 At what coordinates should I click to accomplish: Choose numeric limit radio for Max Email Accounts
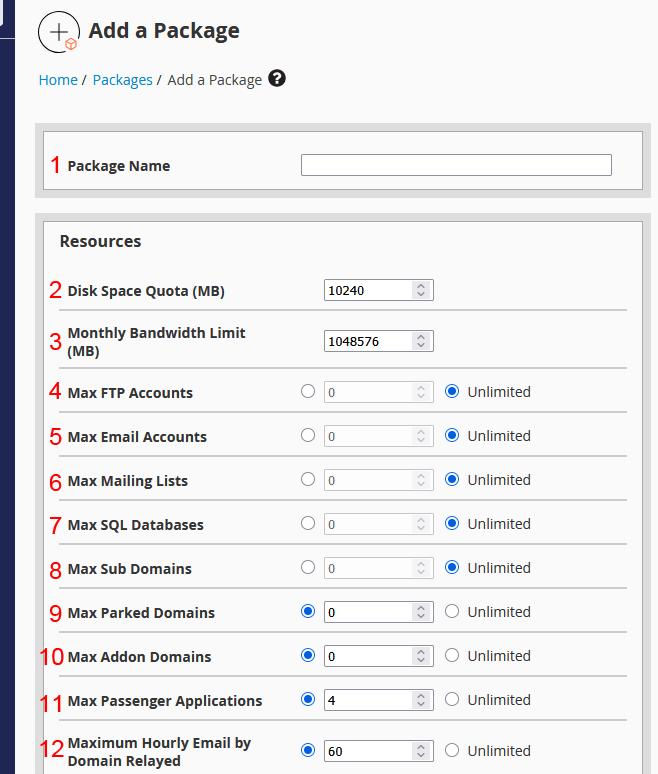308,436
